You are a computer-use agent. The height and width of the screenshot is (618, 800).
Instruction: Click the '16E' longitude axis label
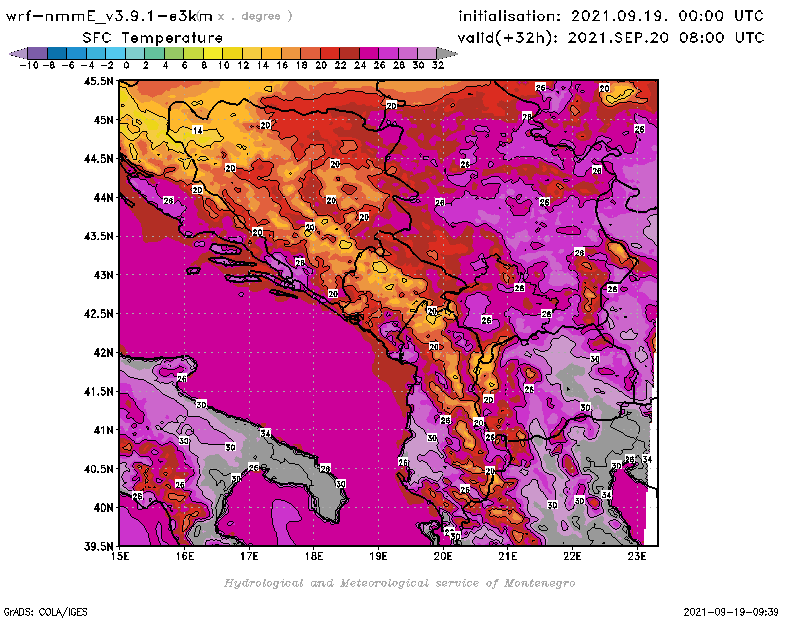pos(185,556)
